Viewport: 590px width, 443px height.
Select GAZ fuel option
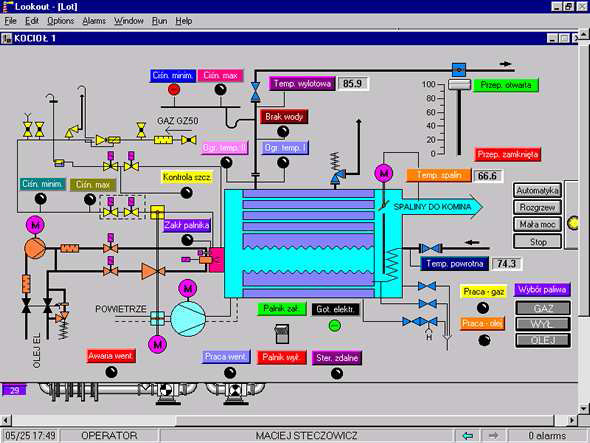[x=543, y=308]
